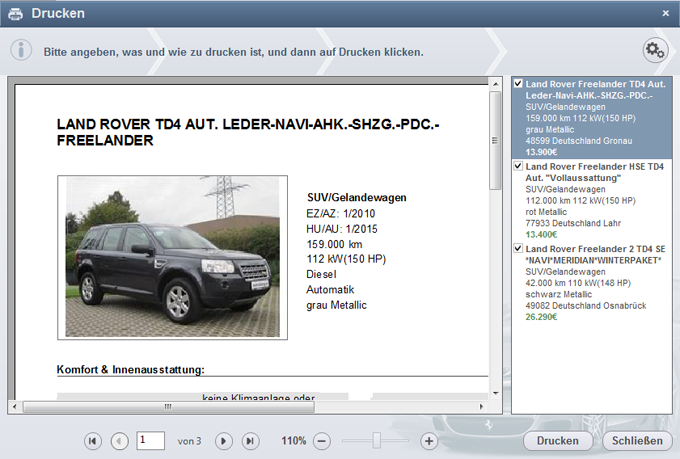Click 'Komfort & Innenausstattung:' section heading
This screenshot has width=680, height=459.
pyautogui.click(x=131, y=370)
